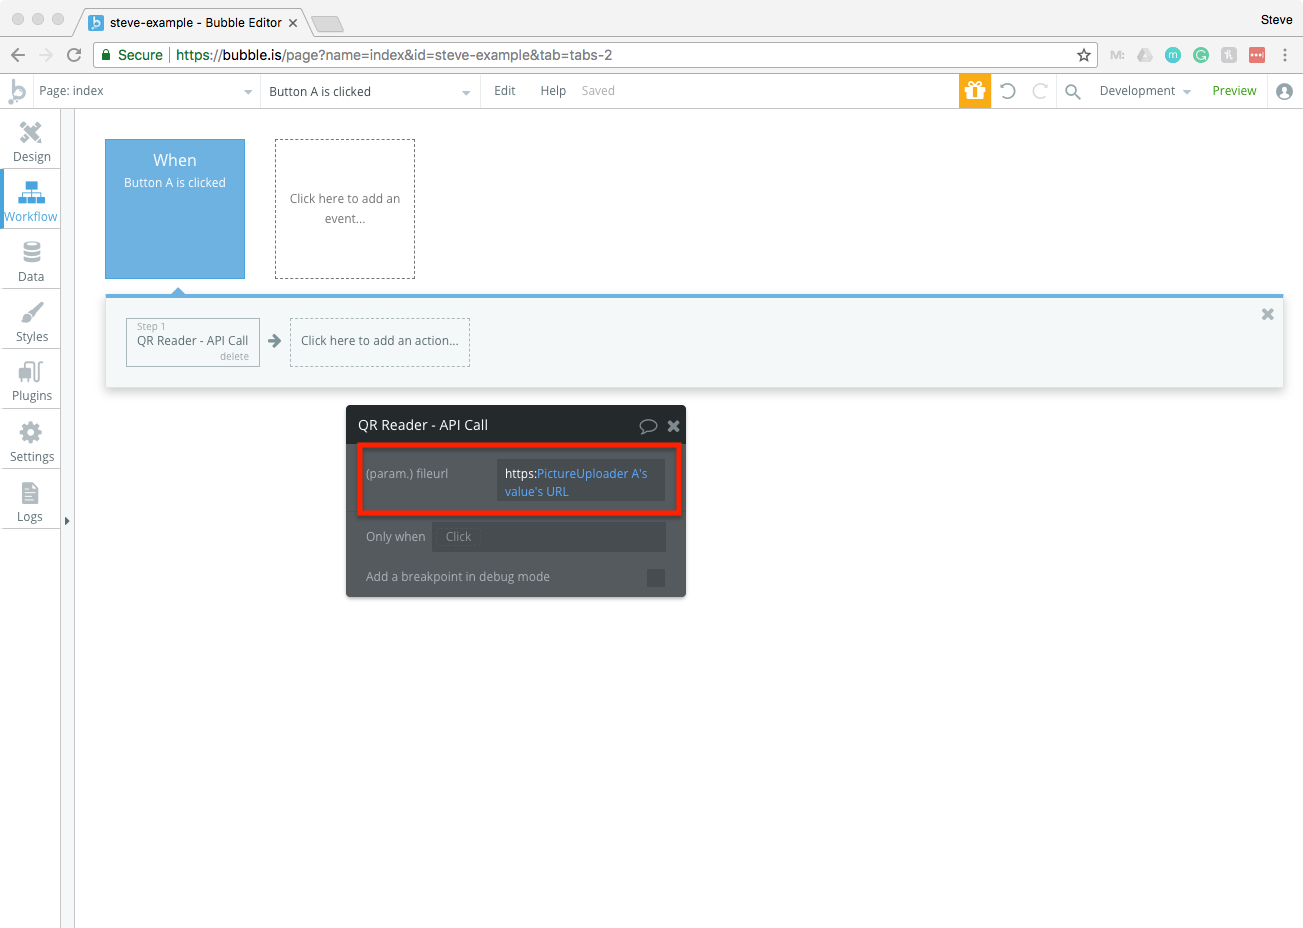Expand the Page: index dropdown
The image size is (1303, 928).
(x=146, y=91)
